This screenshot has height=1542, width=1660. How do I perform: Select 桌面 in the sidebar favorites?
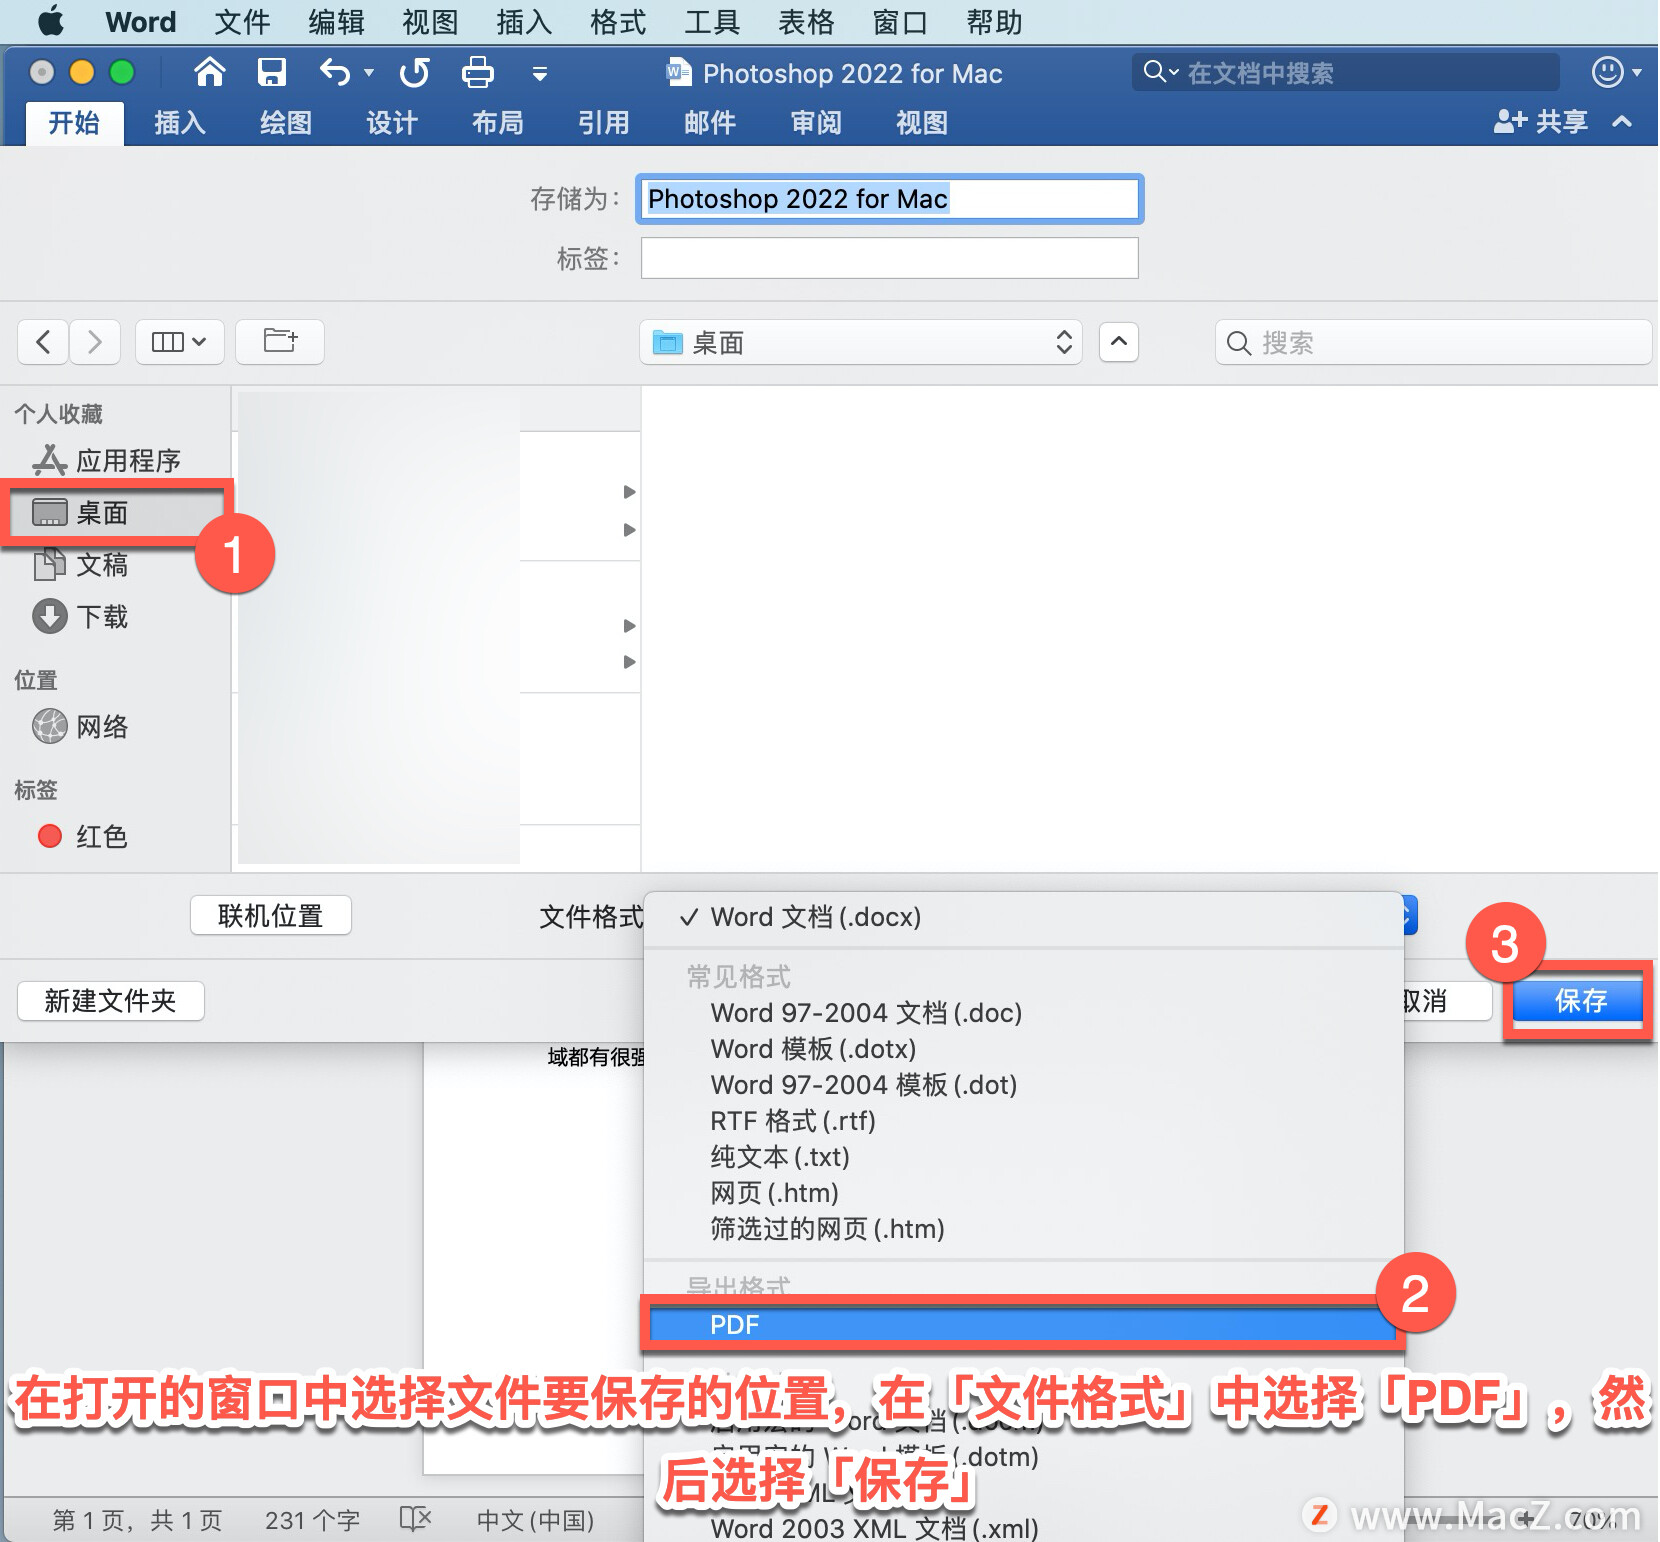[x=117, y=513]
